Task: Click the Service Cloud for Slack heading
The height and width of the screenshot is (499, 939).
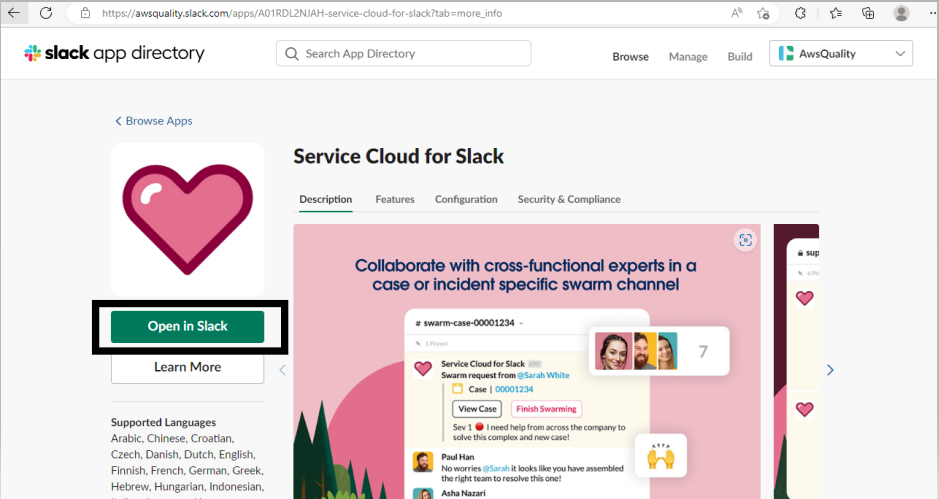Action: [x=398, y=156]
